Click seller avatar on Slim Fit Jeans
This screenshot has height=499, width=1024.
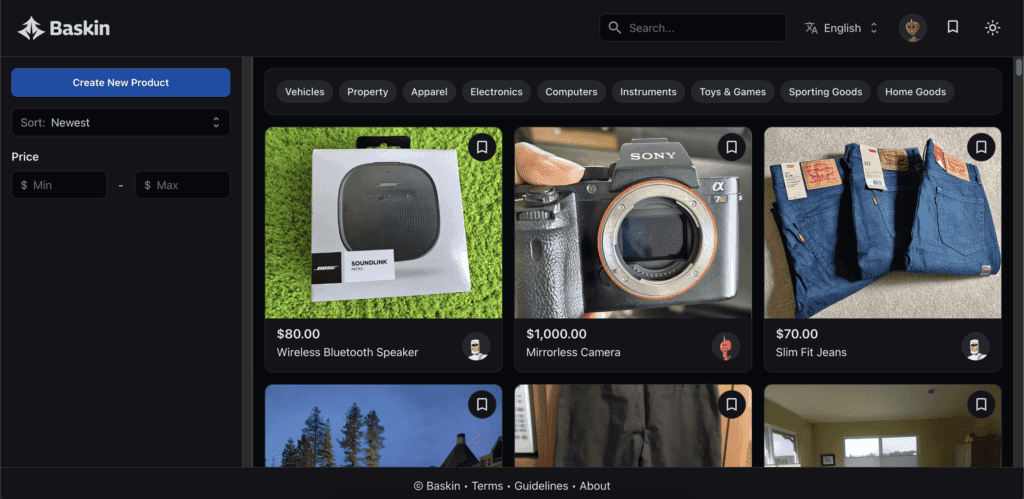click(975, 347)
